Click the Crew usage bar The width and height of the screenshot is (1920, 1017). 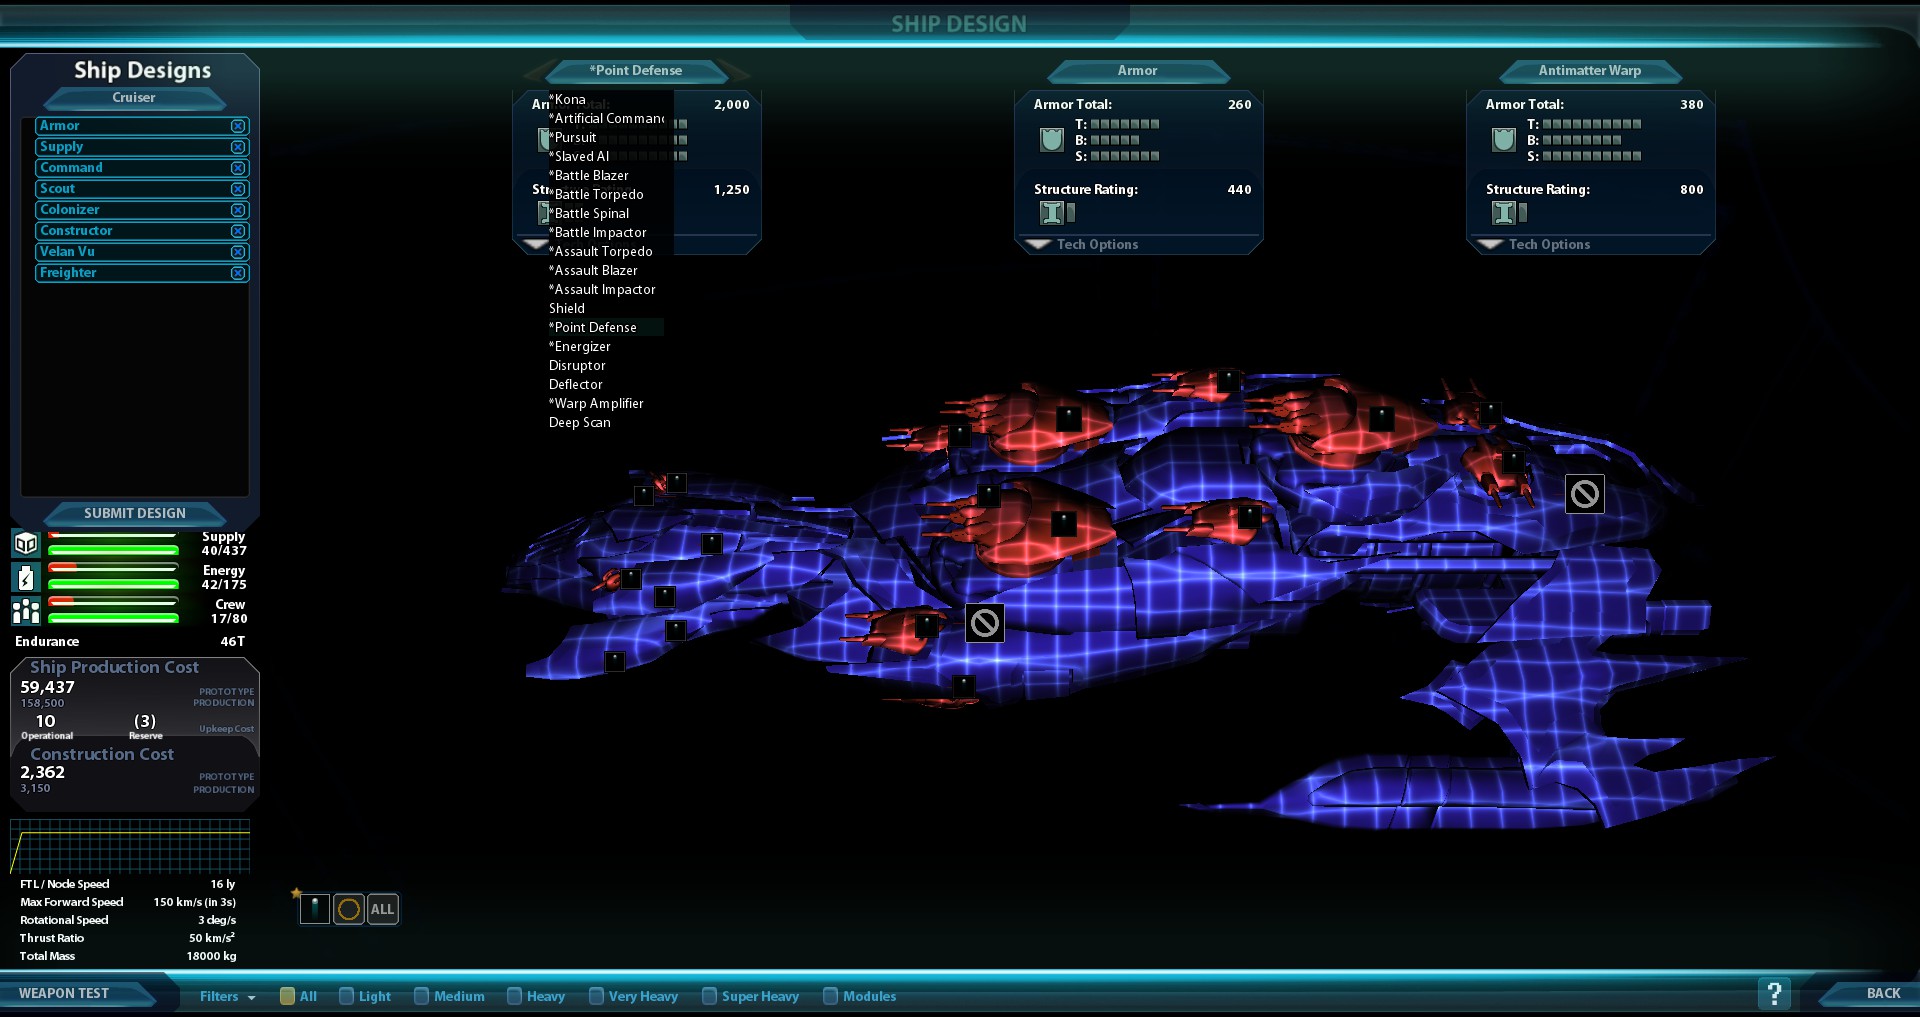coord(113,611)
